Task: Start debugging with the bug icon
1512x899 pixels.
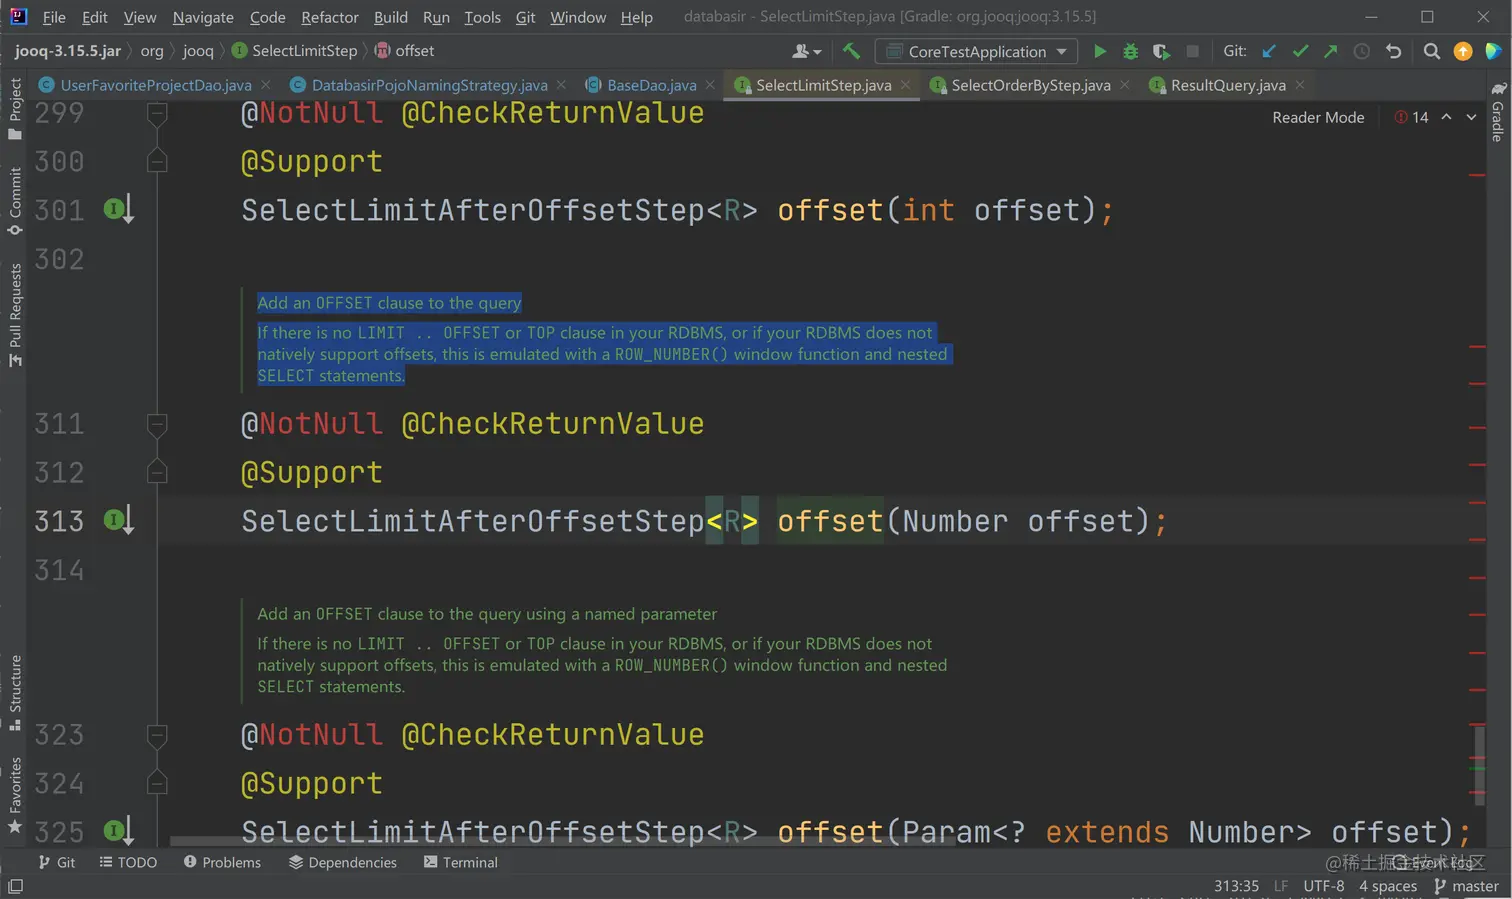Action: (x=1131, y=51)
